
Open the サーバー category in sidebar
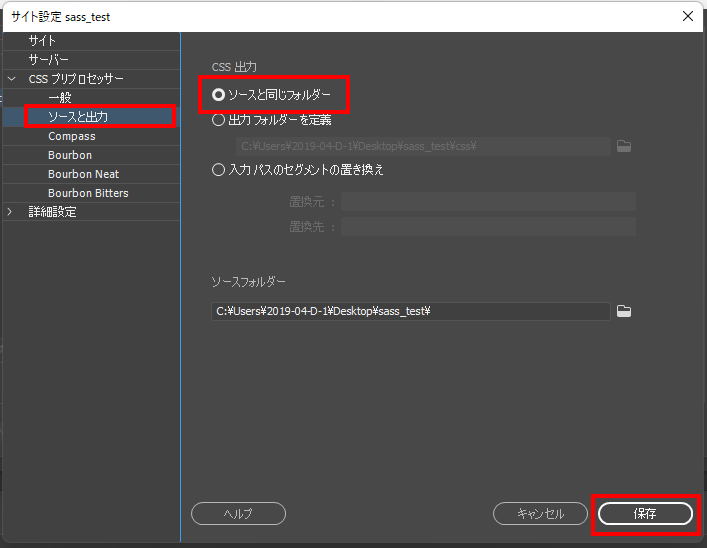[48, 60]
